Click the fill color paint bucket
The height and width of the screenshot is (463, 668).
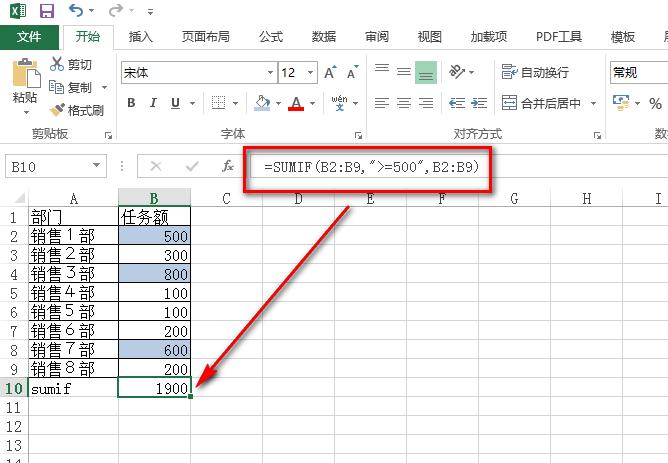(262, 103)
